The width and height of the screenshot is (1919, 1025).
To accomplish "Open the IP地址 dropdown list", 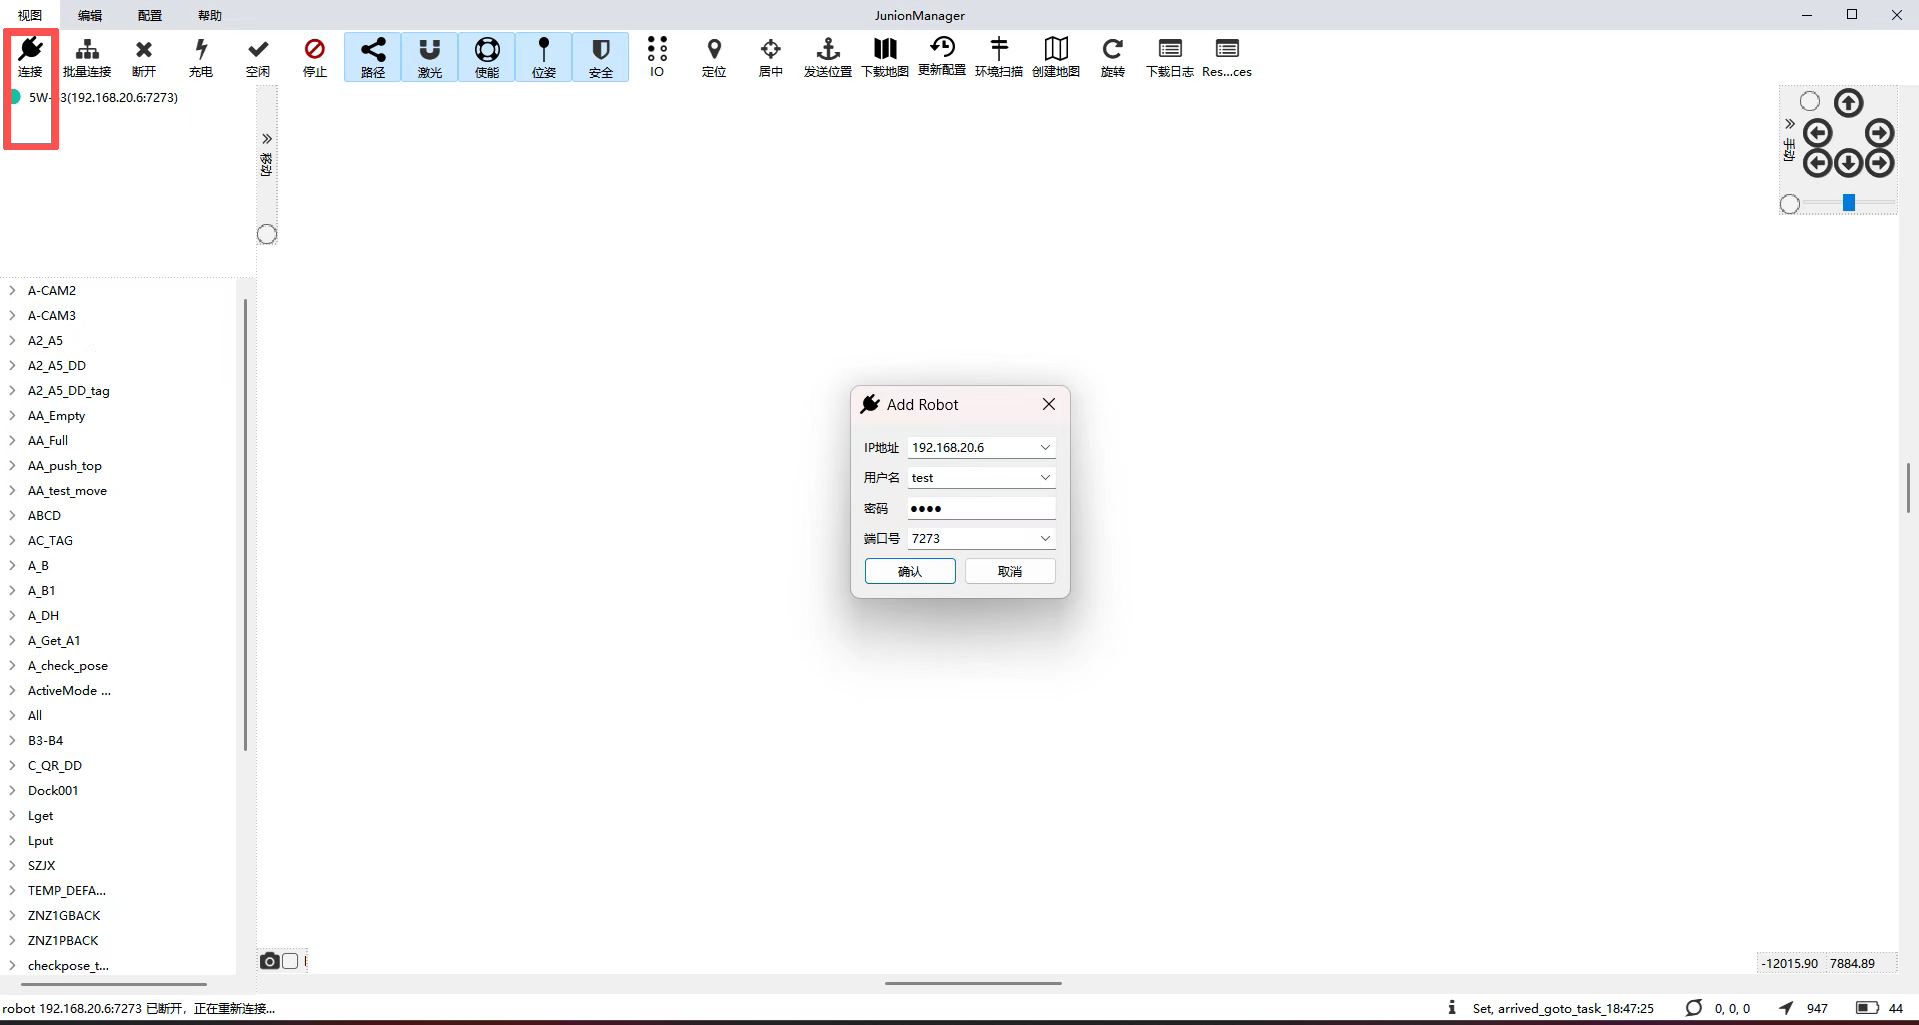I will (1045, 448).
